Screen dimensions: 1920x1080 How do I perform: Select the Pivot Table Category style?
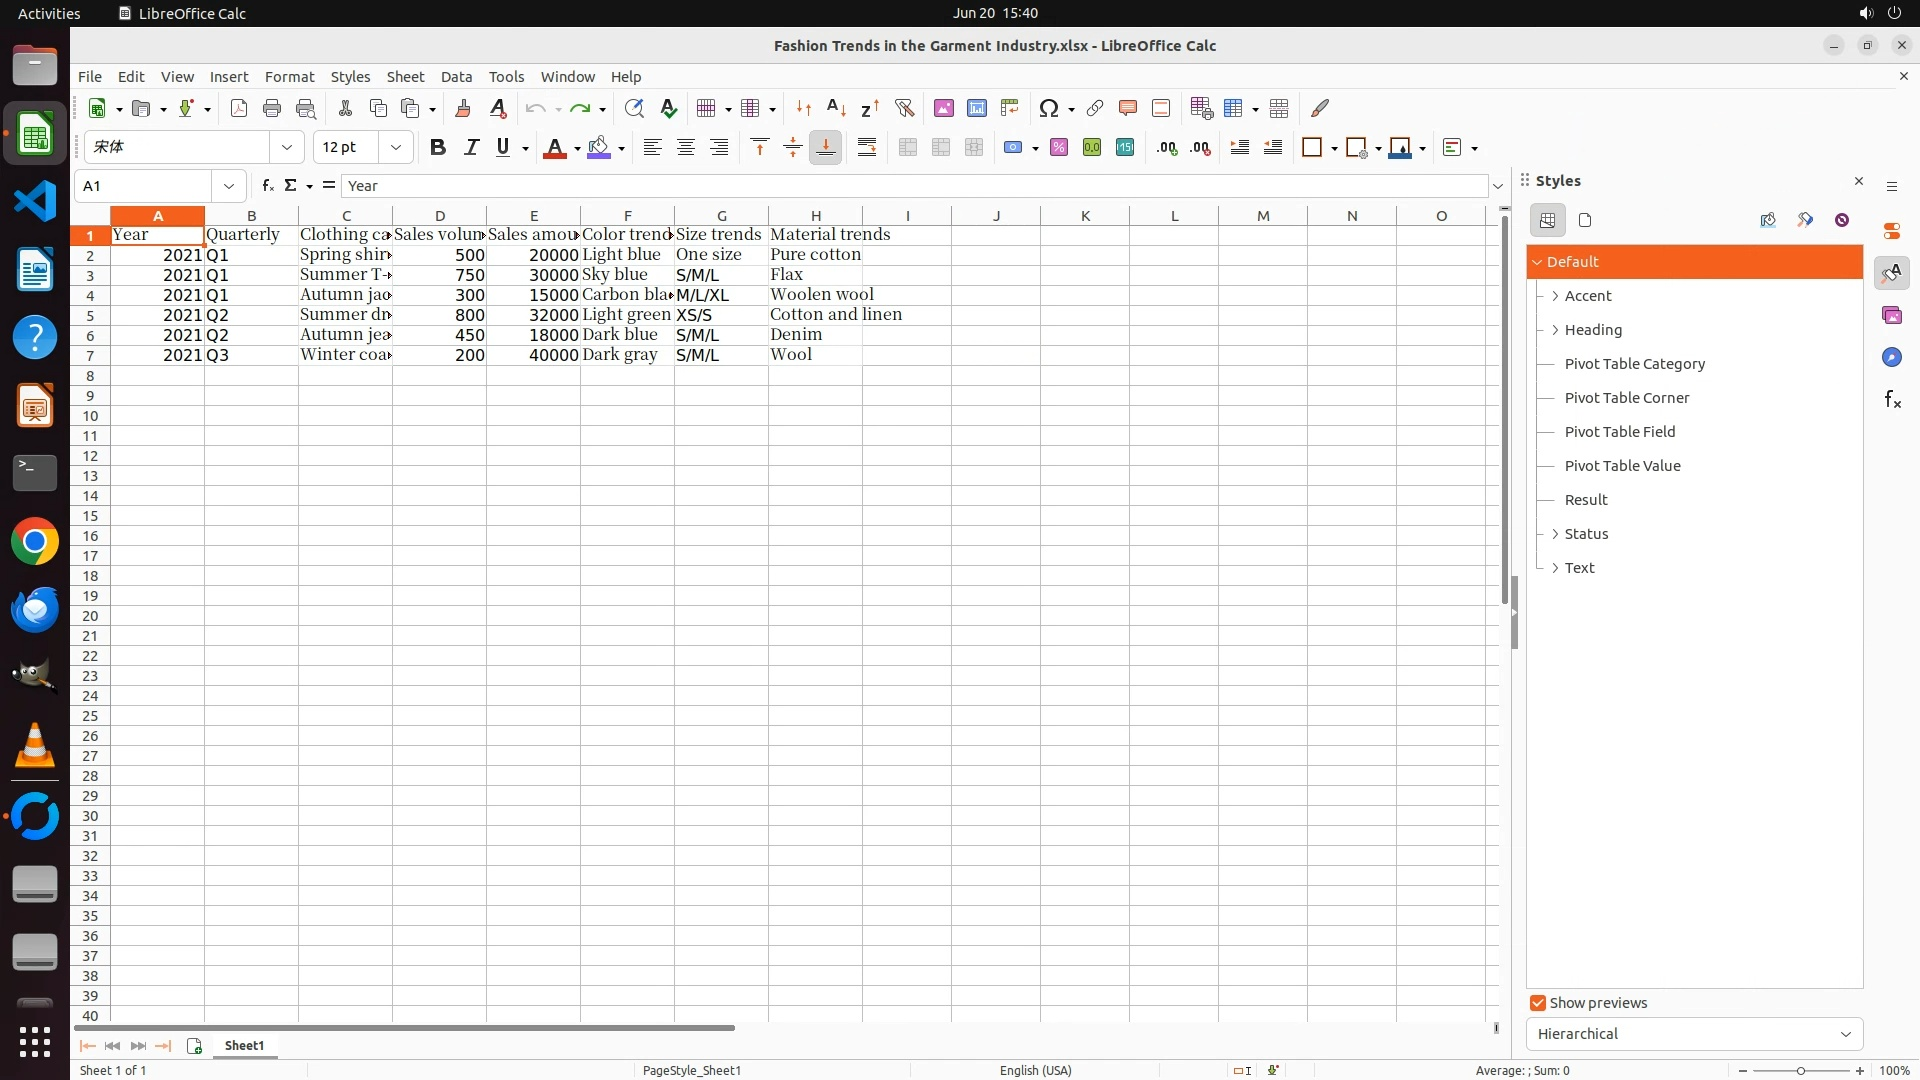coord(1634,364)
